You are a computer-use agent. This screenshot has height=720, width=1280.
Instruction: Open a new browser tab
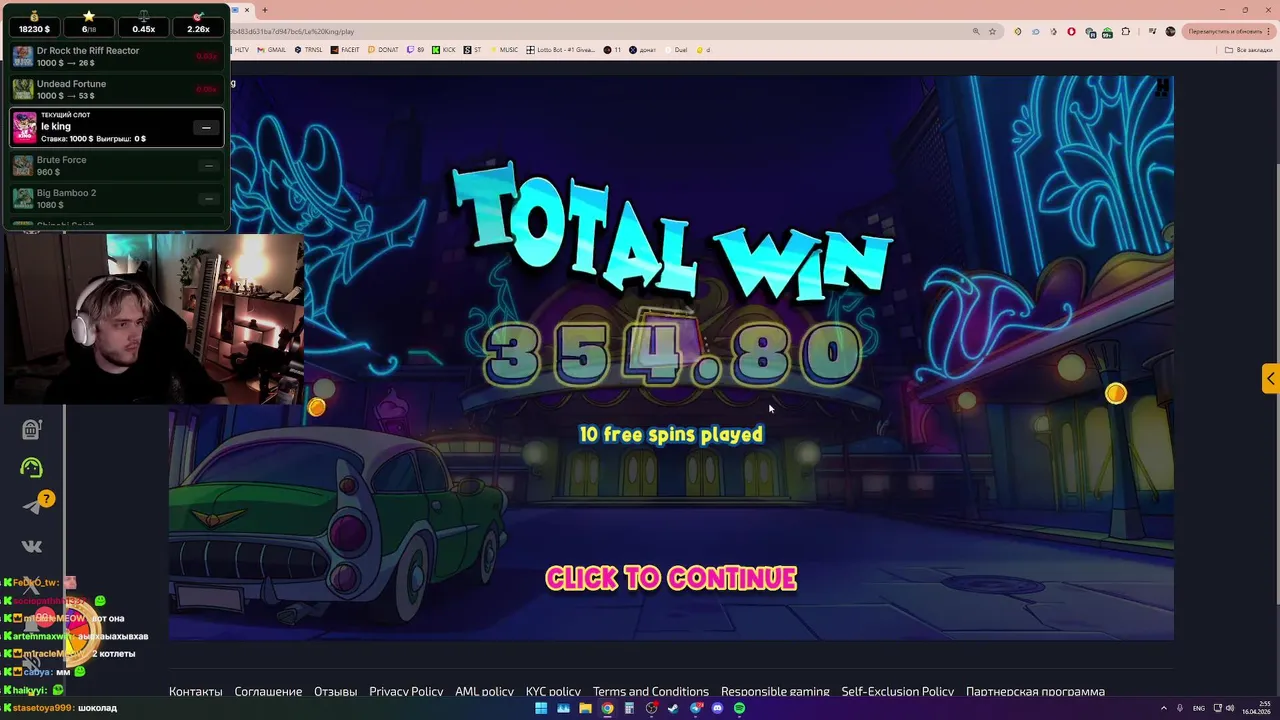click(265, 10)
